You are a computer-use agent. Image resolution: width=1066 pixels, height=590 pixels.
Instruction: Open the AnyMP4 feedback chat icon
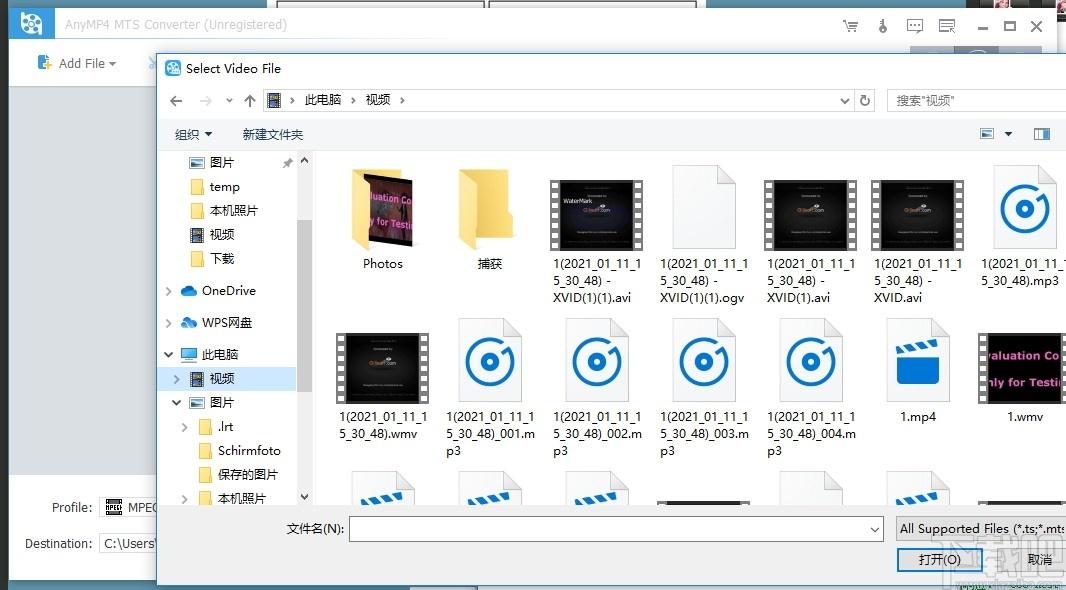pos(915,26)
